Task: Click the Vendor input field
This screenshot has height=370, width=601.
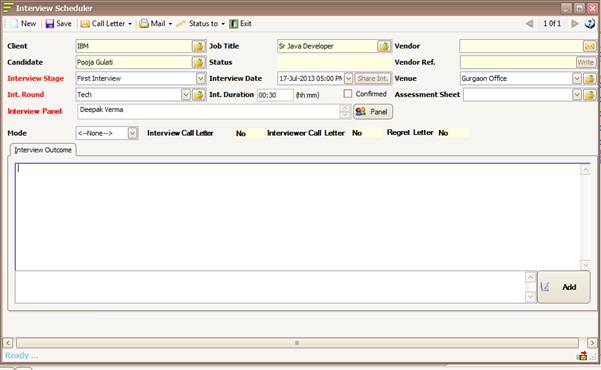Action: point(521,46)
